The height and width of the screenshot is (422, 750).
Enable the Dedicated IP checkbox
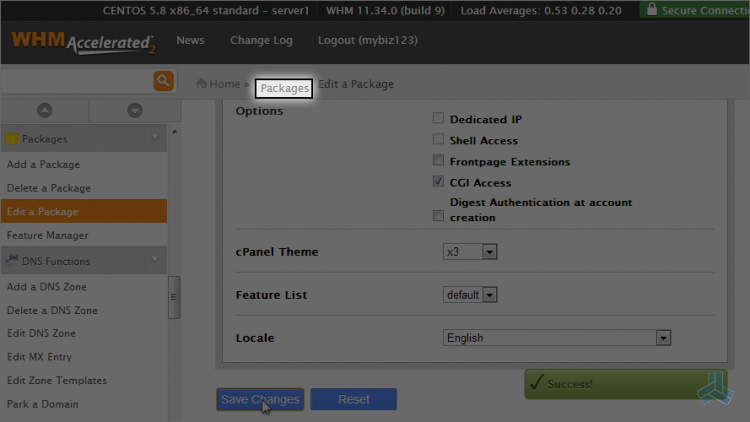[438, 118]
